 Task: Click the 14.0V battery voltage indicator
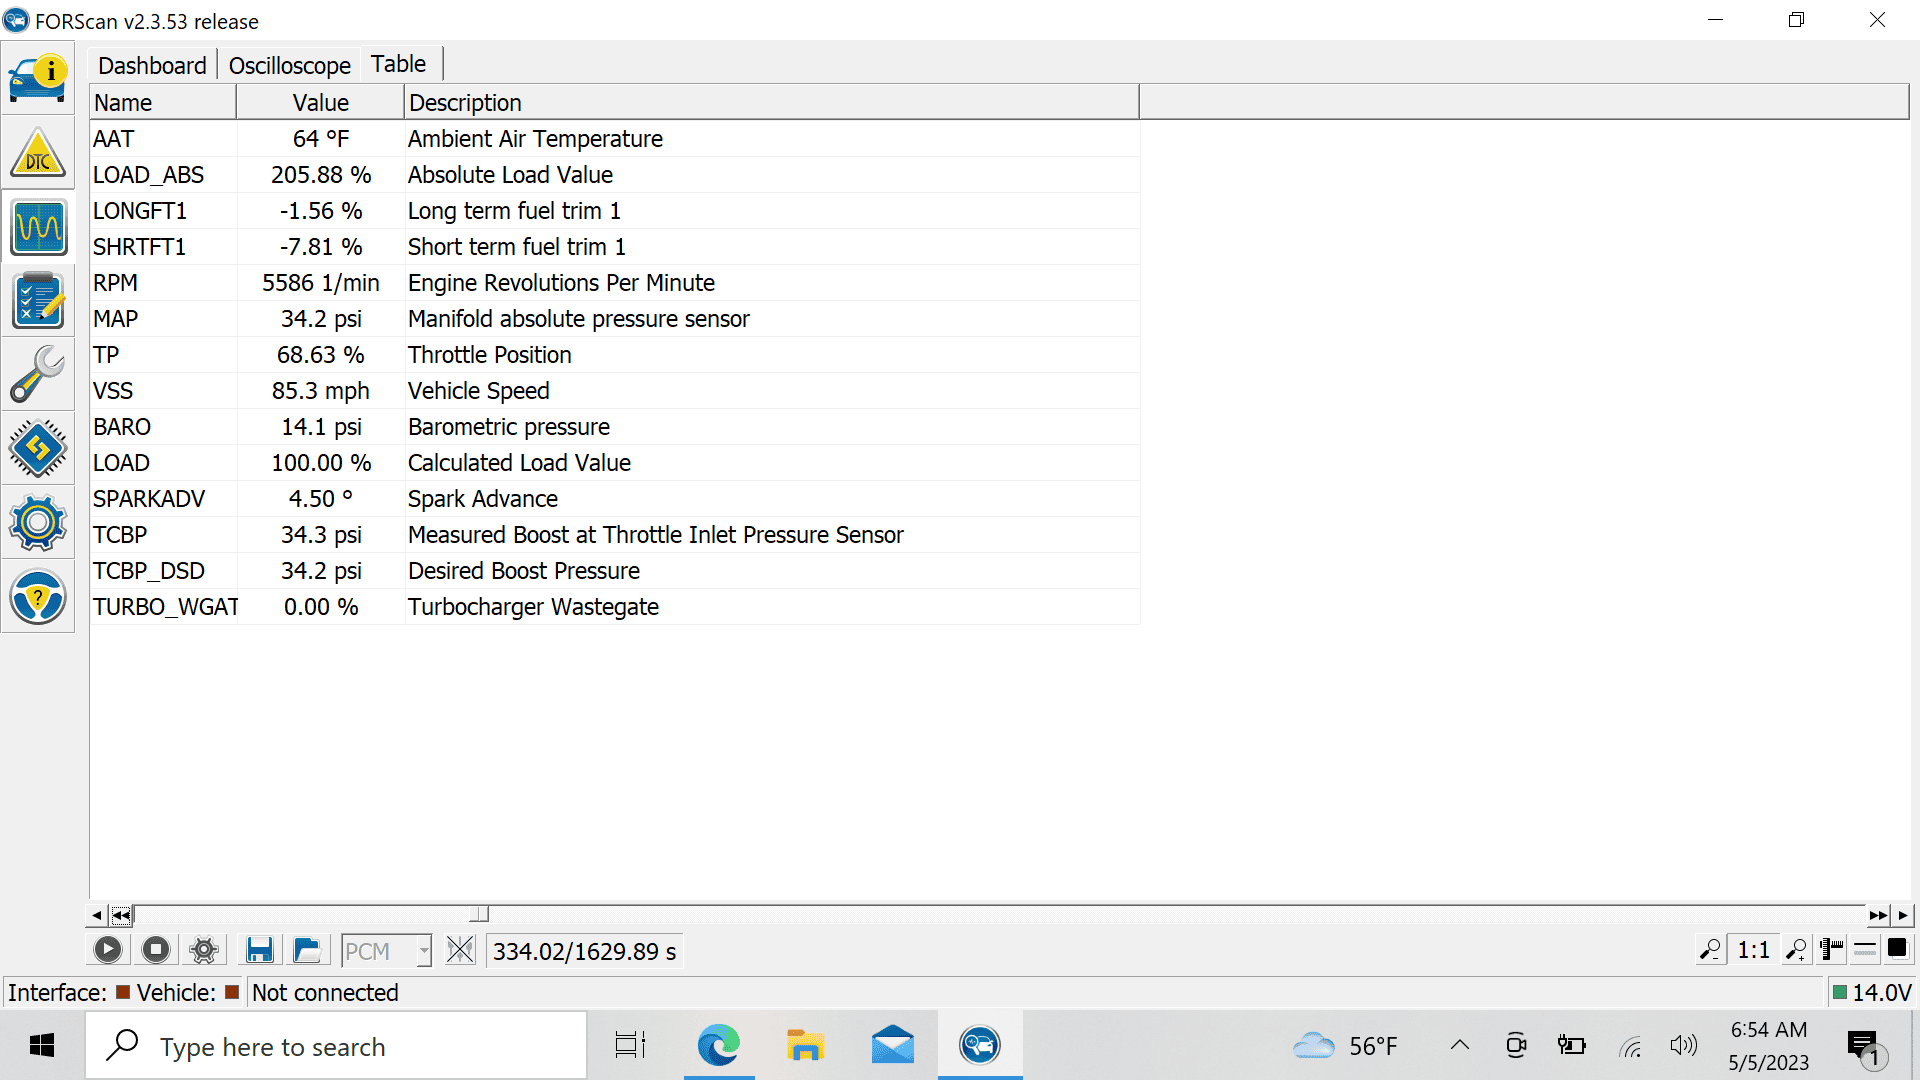coord(1872,992)
